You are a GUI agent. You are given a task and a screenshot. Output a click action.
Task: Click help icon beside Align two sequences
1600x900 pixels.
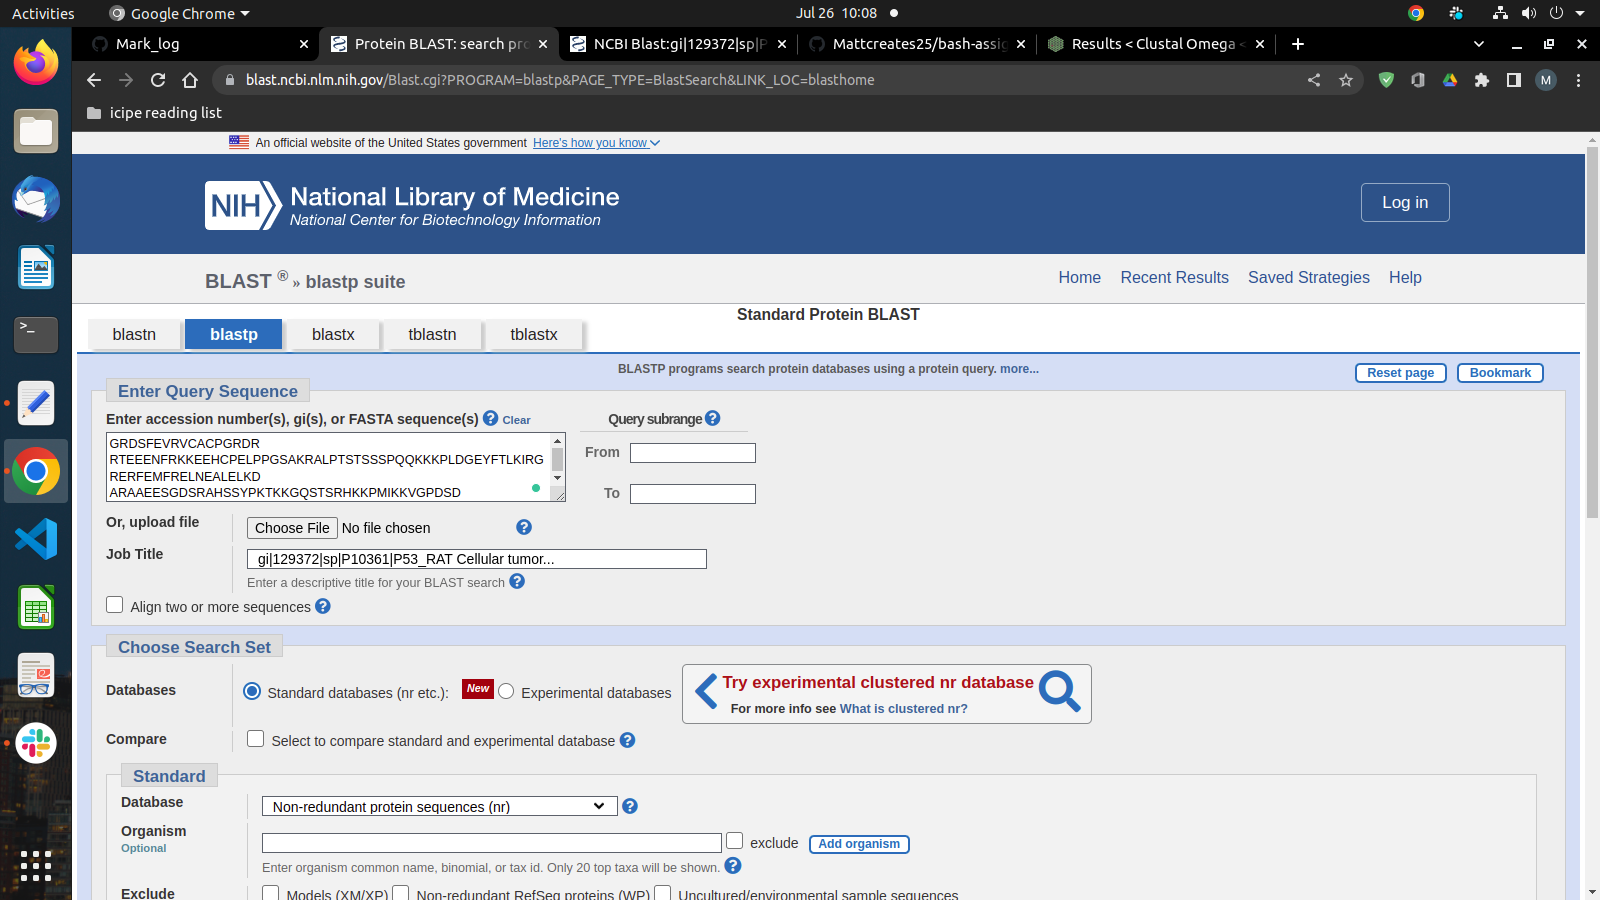323,606
